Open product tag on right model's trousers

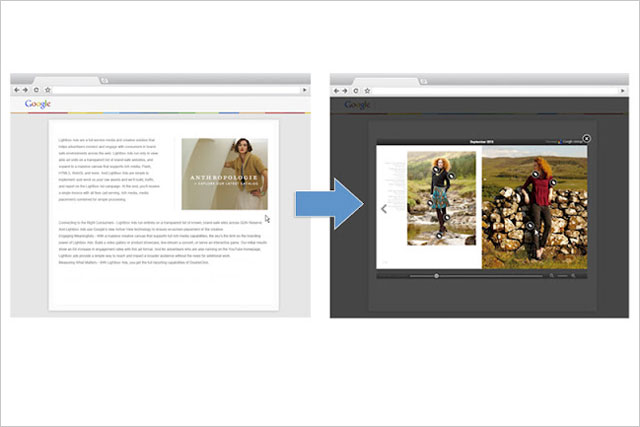[530, 225]
